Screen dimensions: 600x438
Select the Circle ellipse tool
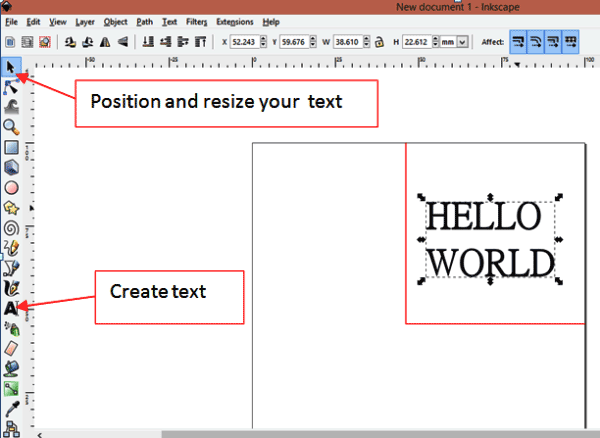(11, 187)
